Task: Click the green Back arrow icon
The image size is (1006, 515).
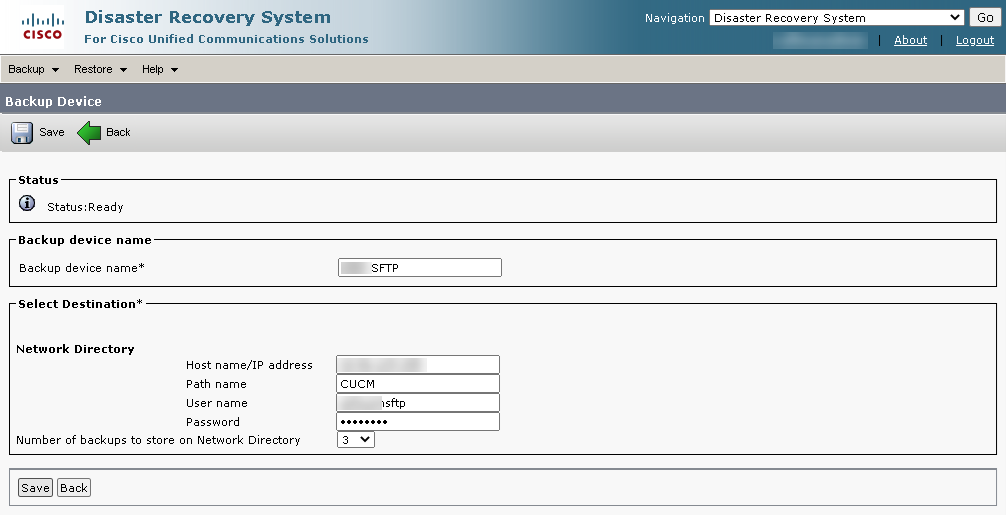Action: 89,133
